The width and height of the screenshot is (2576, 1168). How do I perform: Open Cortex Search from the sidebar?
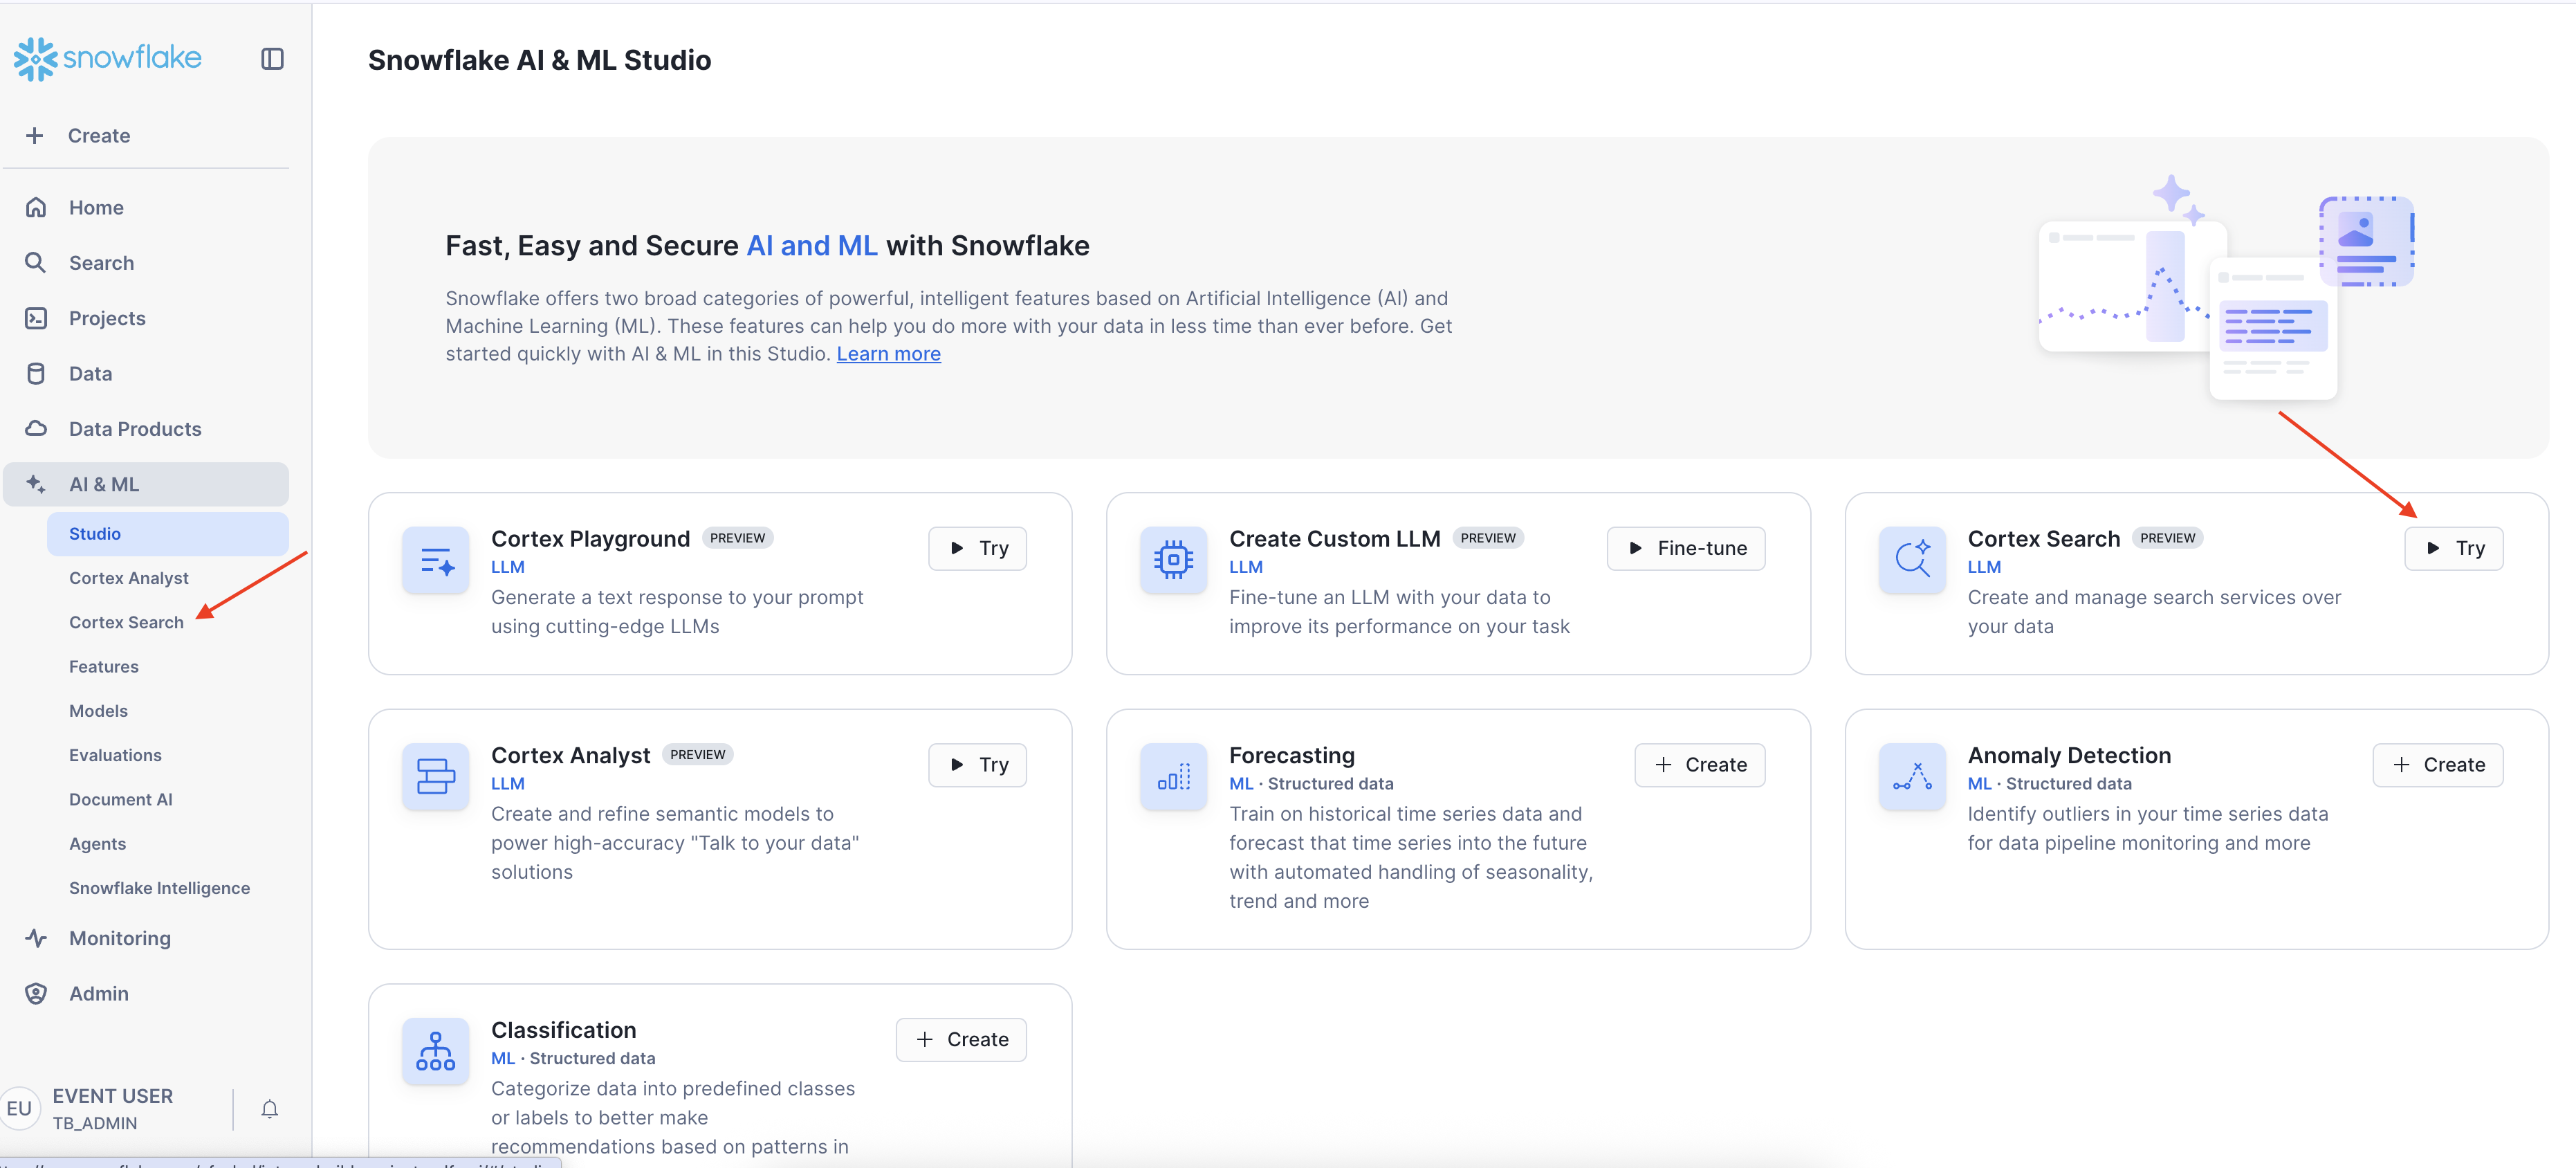[x=126, y=622]
